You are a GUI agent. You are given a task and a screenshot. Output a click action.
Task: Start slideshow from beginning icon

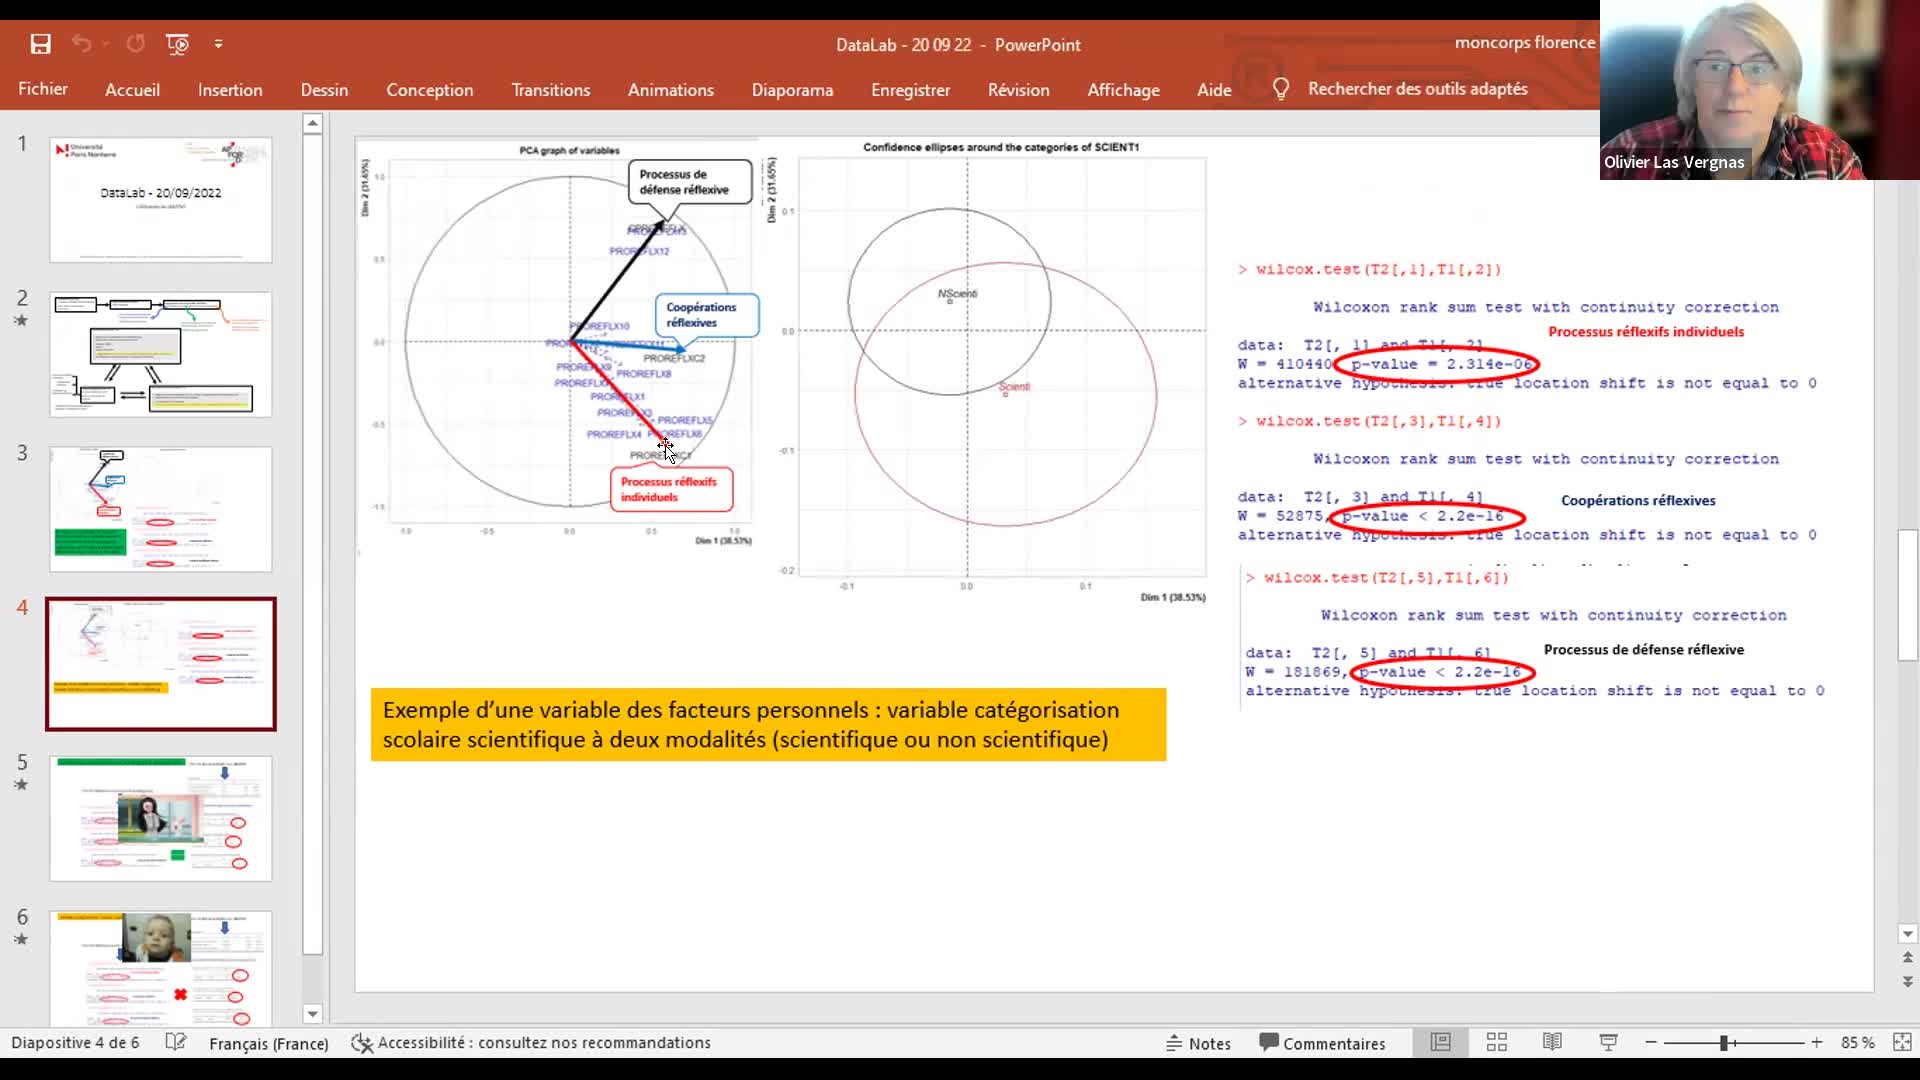[x=177, y=44]
